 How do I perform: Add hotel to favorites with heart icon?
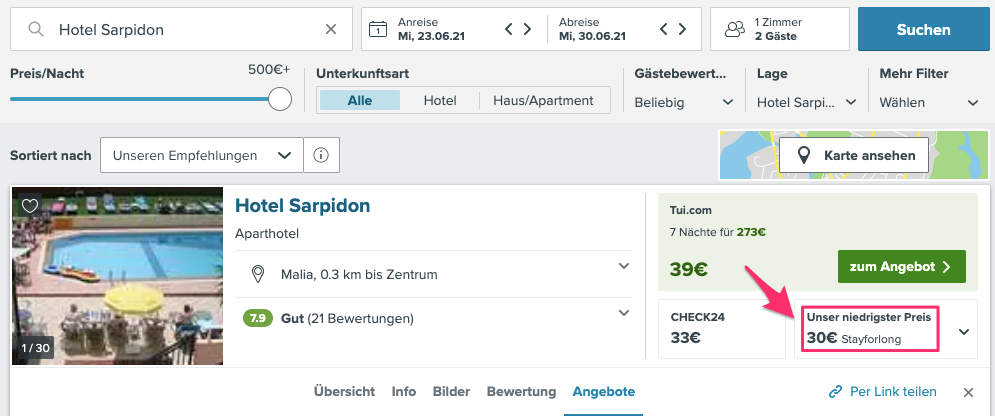coord(30,206)
